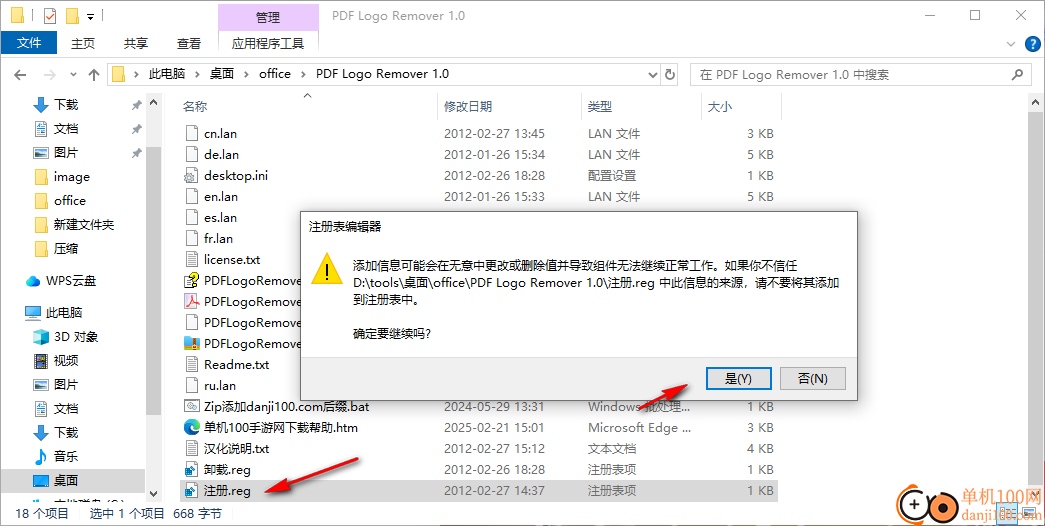1045x526 pixels.
Task: Open 应用程序工具 ribbon tab
Action: (x=268, y=43)
